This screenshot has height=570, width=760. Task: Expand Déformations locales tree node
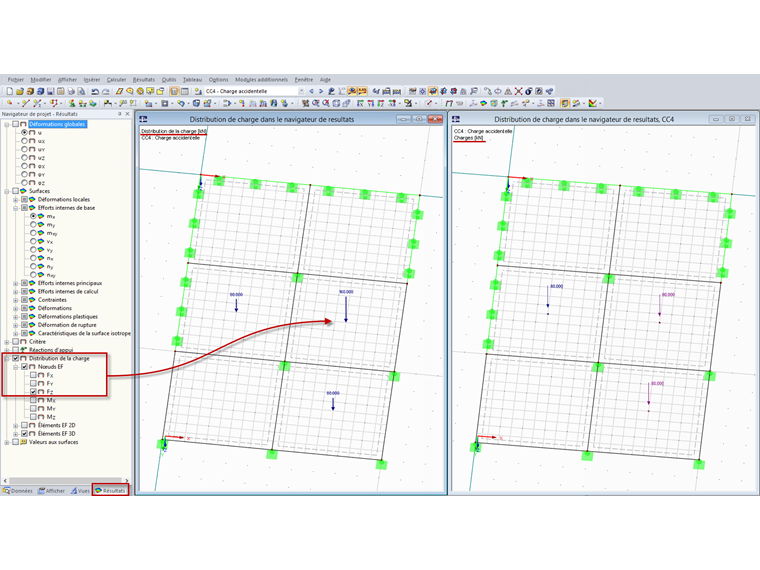pos(16,200)
